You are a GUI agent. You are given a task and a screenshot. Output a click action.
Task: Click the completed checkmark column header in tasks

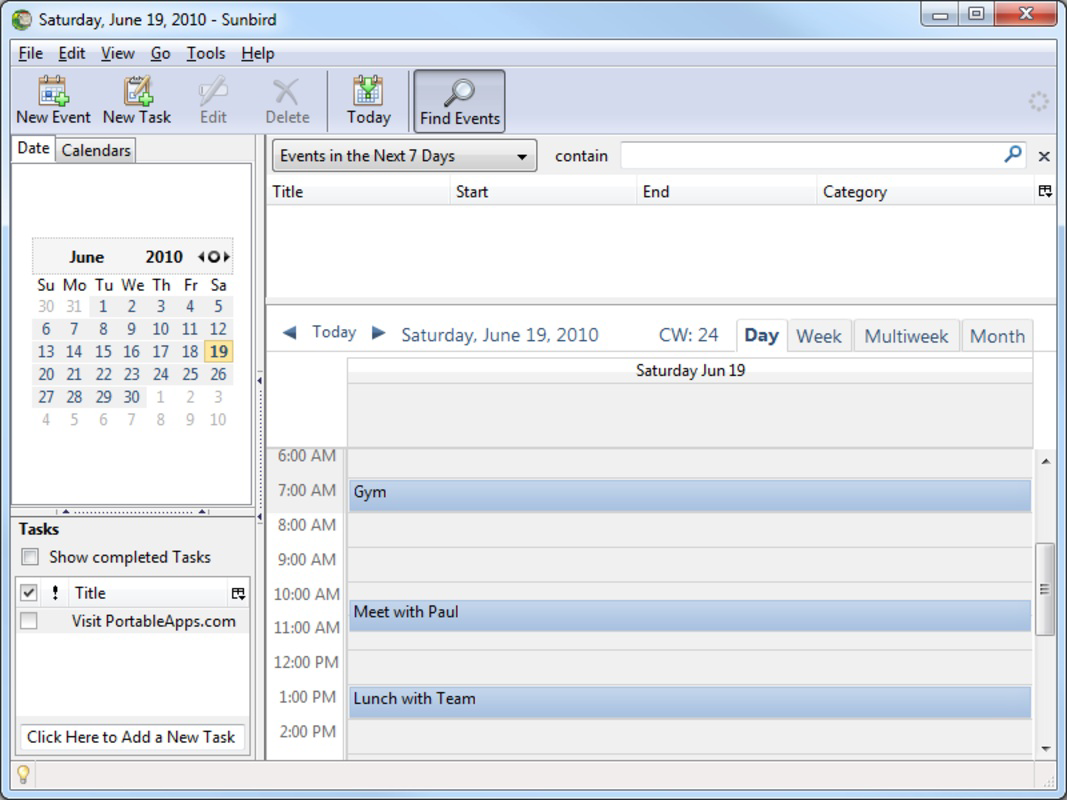tap(29, 593)
